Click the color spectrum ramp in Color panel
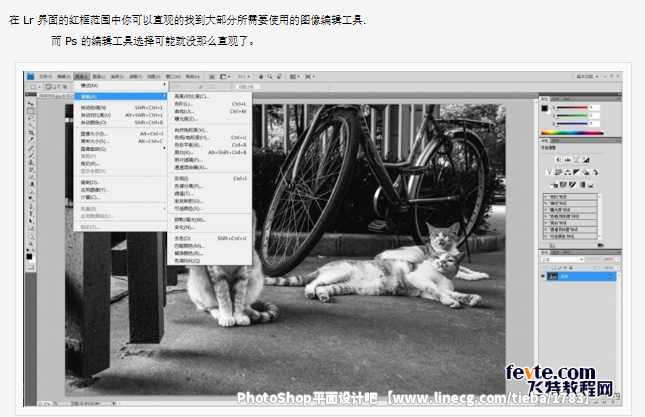 [572, 132]
